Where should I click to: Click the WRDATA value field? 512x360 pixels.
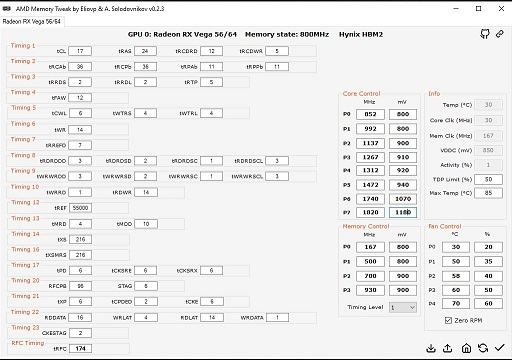[x=277, y=317]
